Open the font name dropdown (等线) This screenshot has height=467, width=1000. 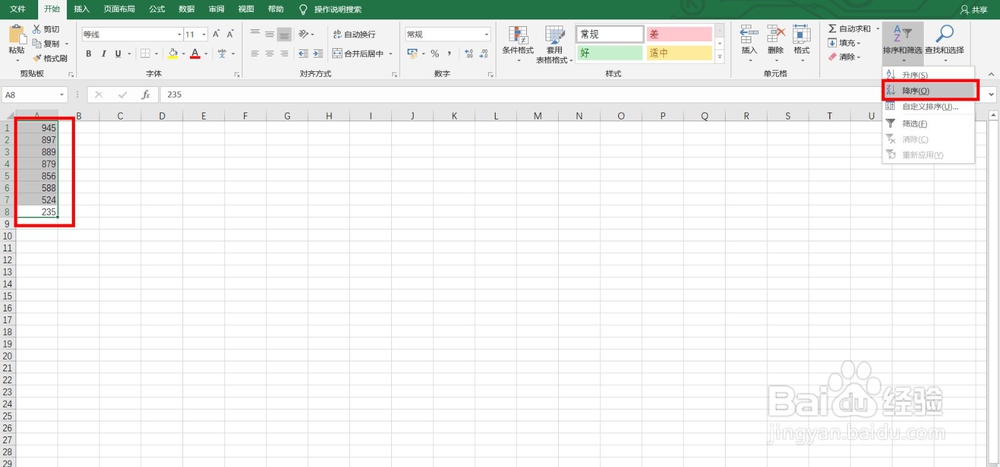[179, 34]
